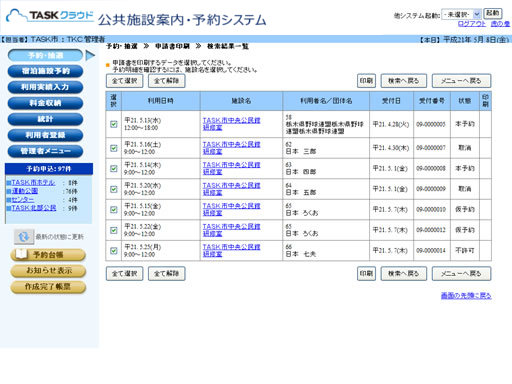
Task: Toggle checkbox for receipt 09-0000005 row
Action: pos(114,124)
